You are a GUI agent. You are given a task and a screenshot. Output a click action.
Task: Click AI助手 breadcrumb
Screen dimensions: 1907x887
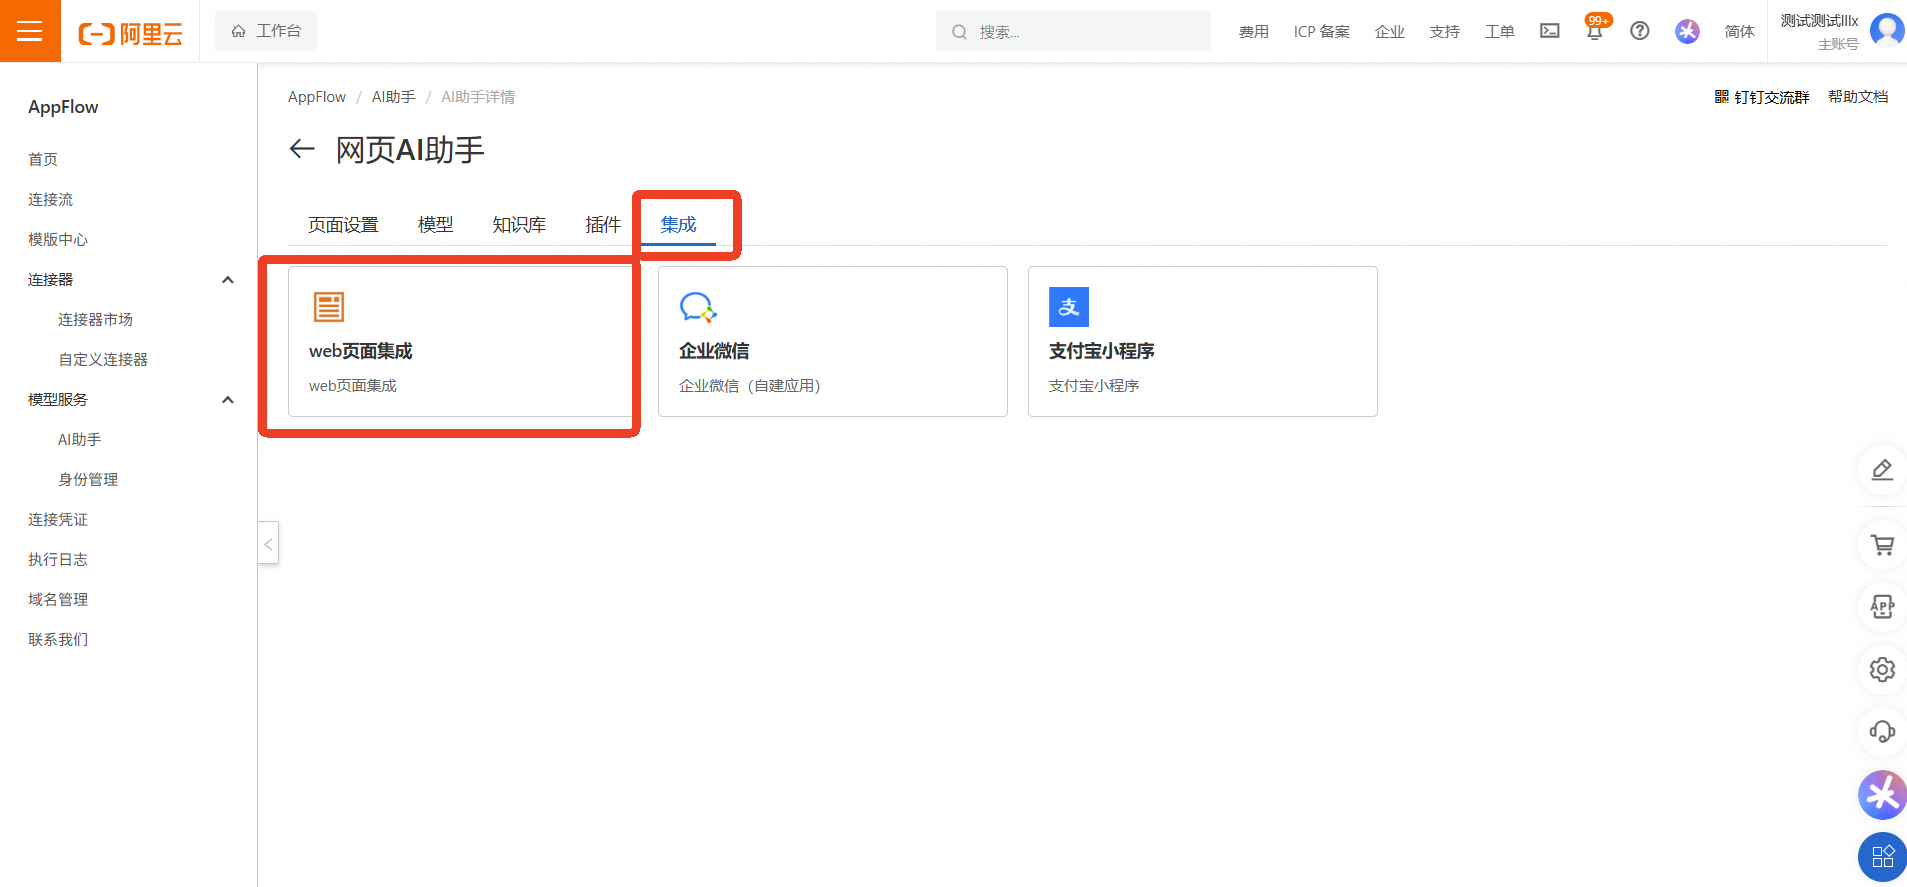click(394, 97)
